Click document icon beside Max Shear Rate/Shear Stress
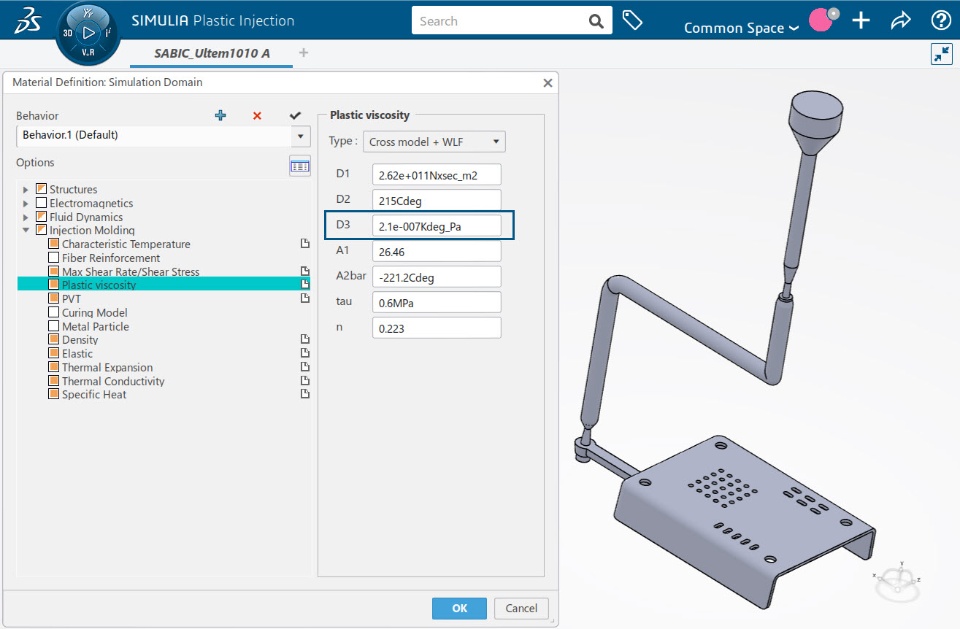Screen dimensions: 960x629 pos(305,271)
